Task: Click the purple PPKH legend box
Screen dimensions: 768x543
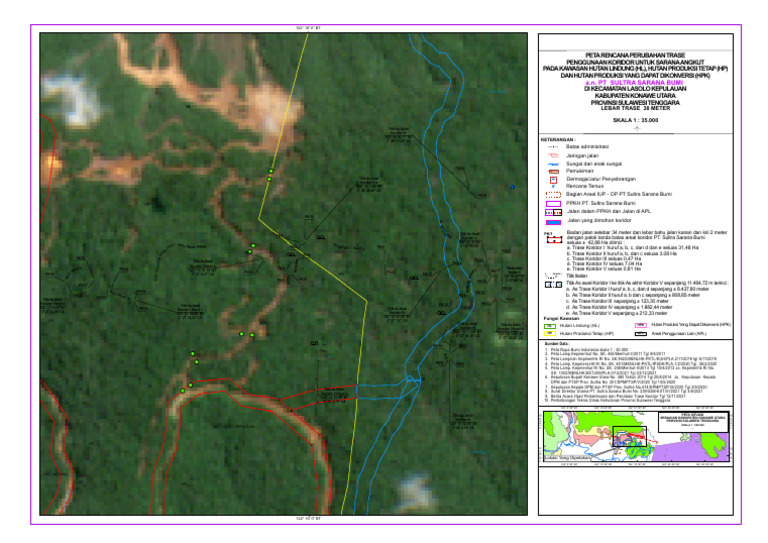Action: pos(553,203)
